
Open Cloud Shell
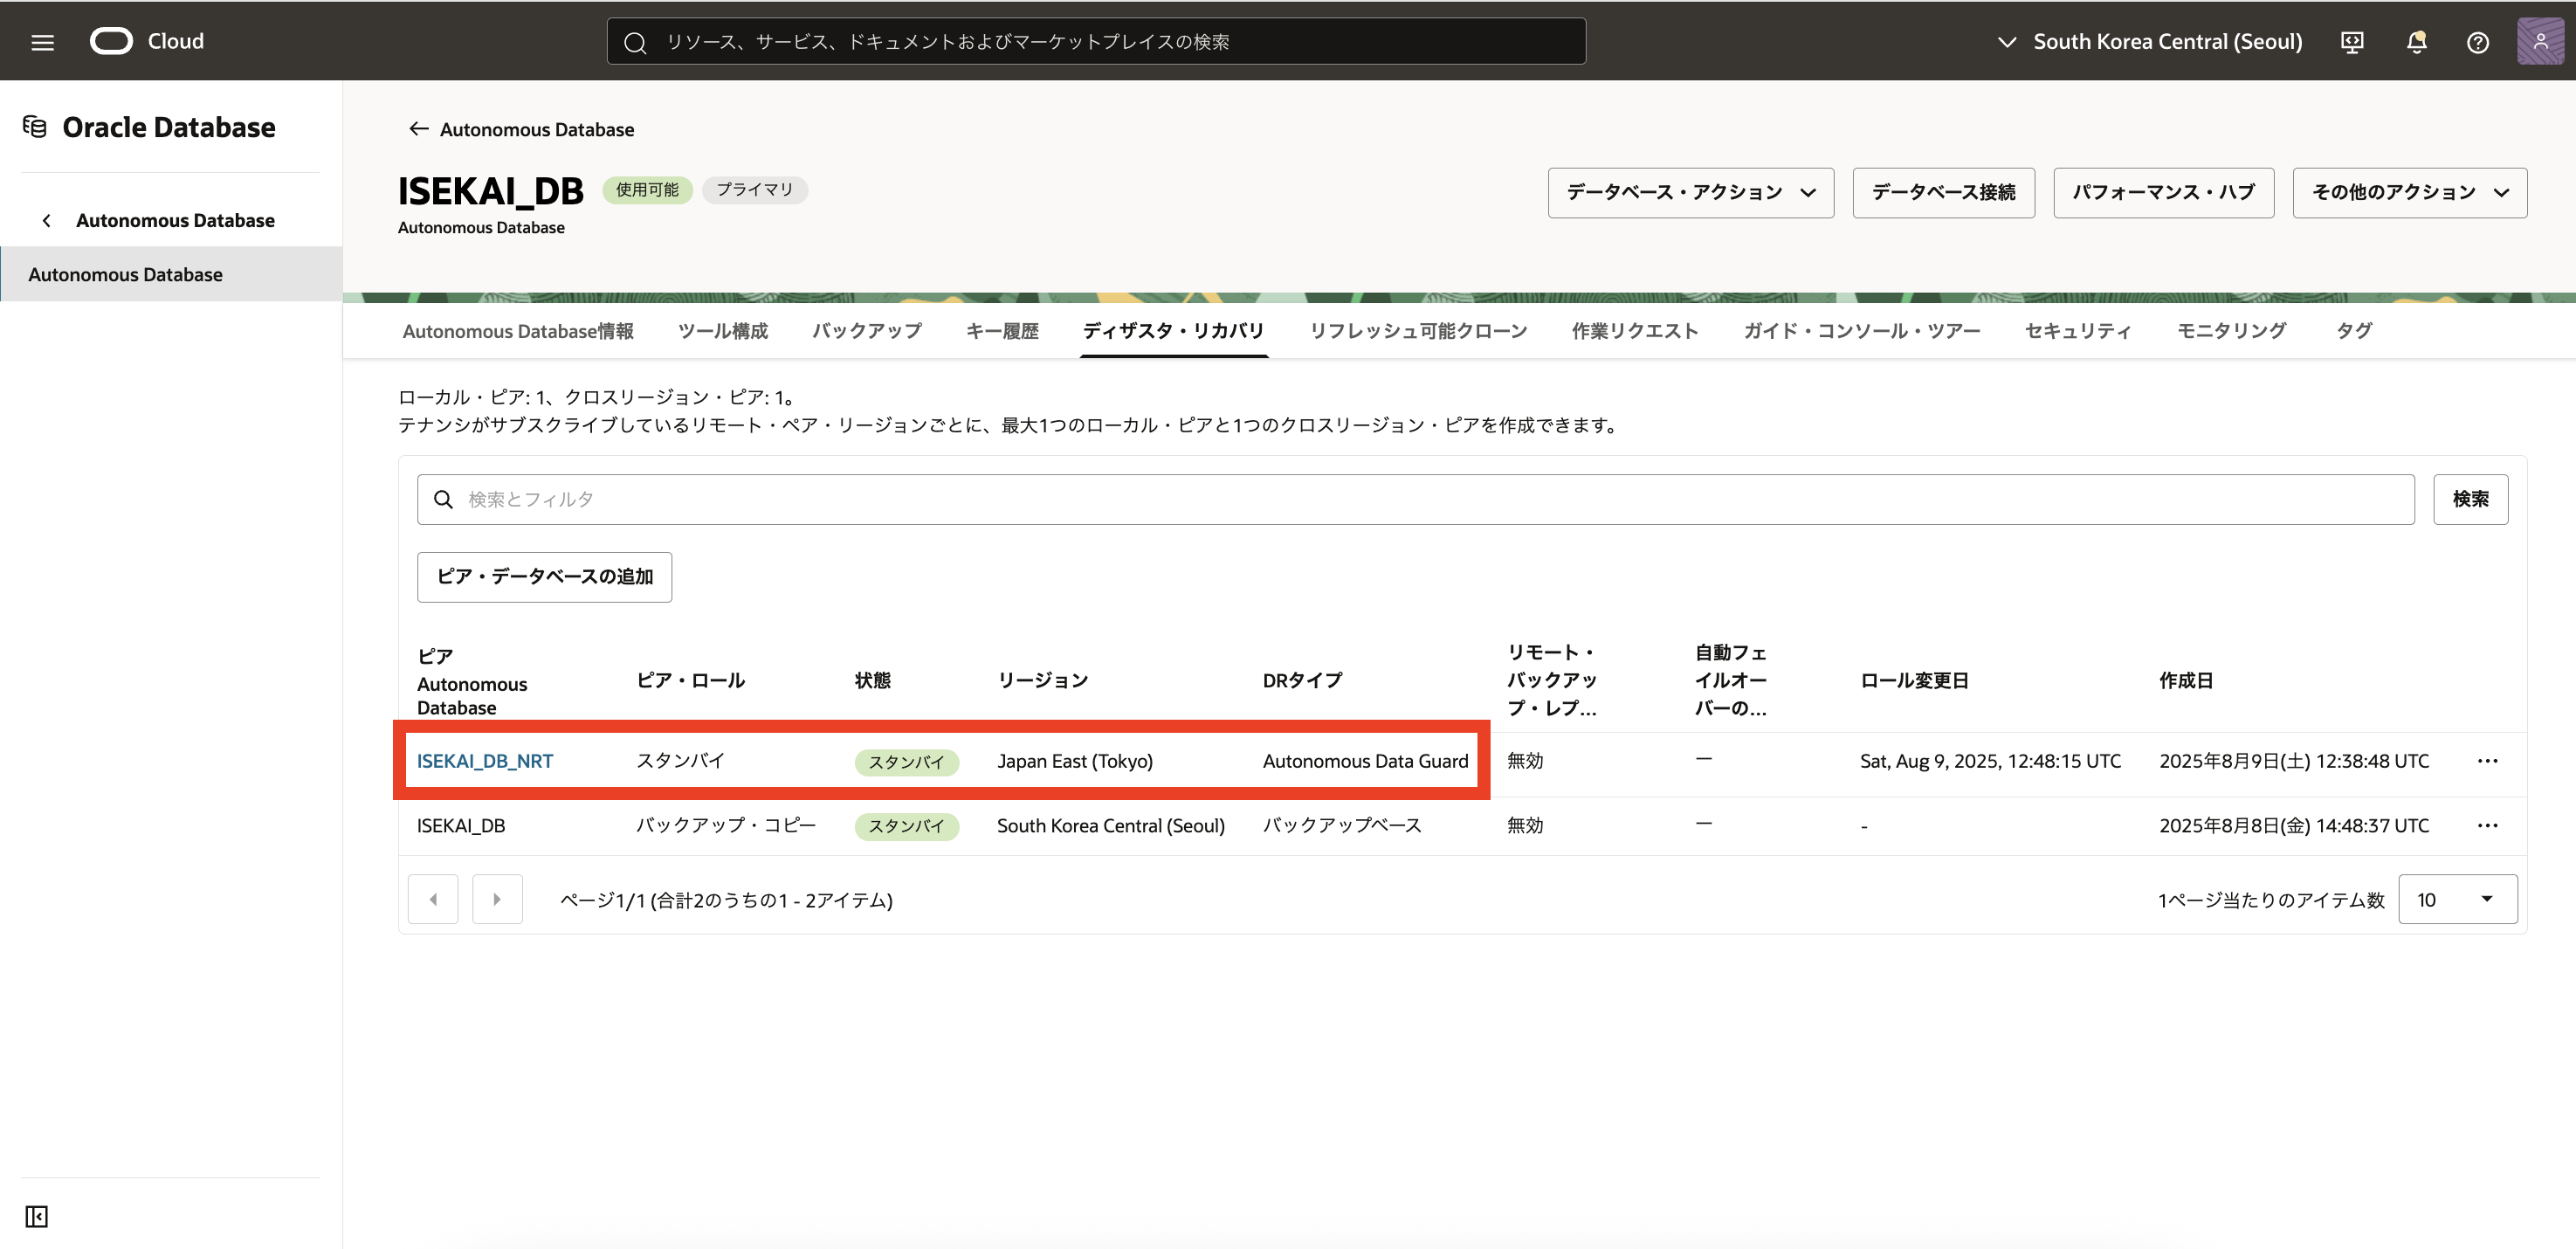[2352, 42]
